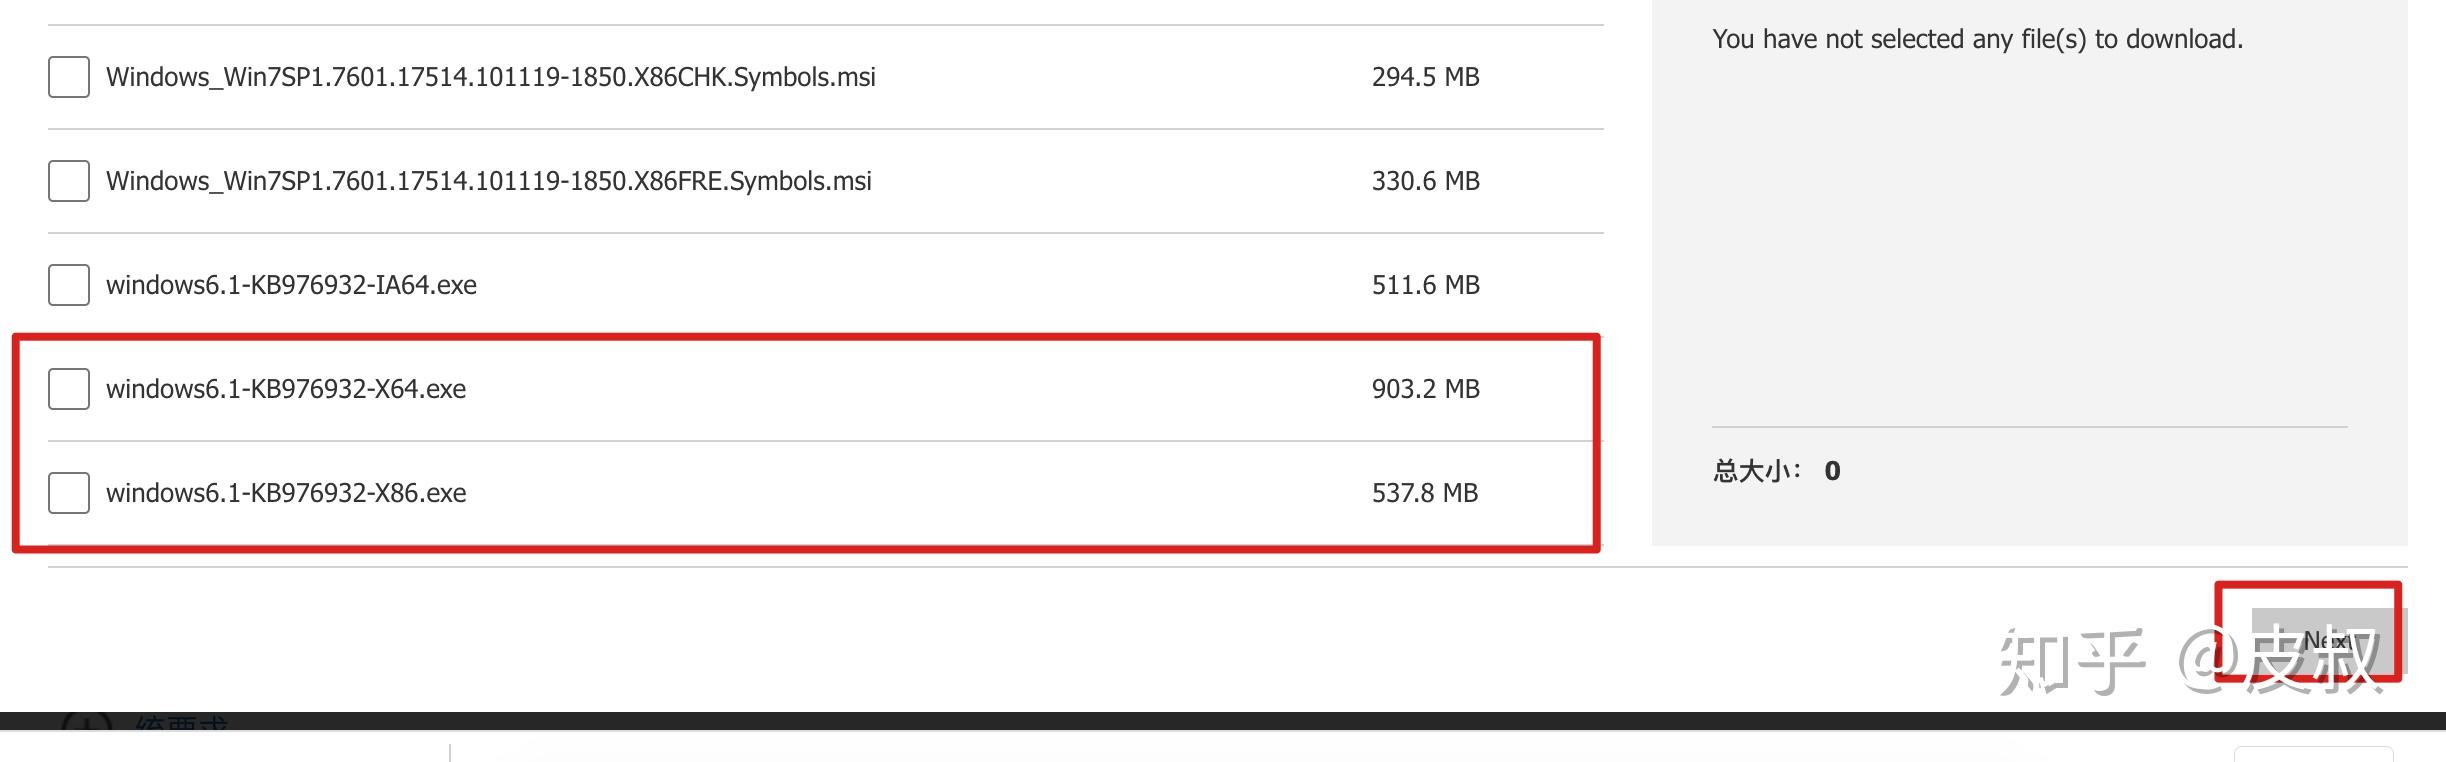Check the X86FRE.Symbols.msi file checkbox
2446x762 pixels.
69,181
